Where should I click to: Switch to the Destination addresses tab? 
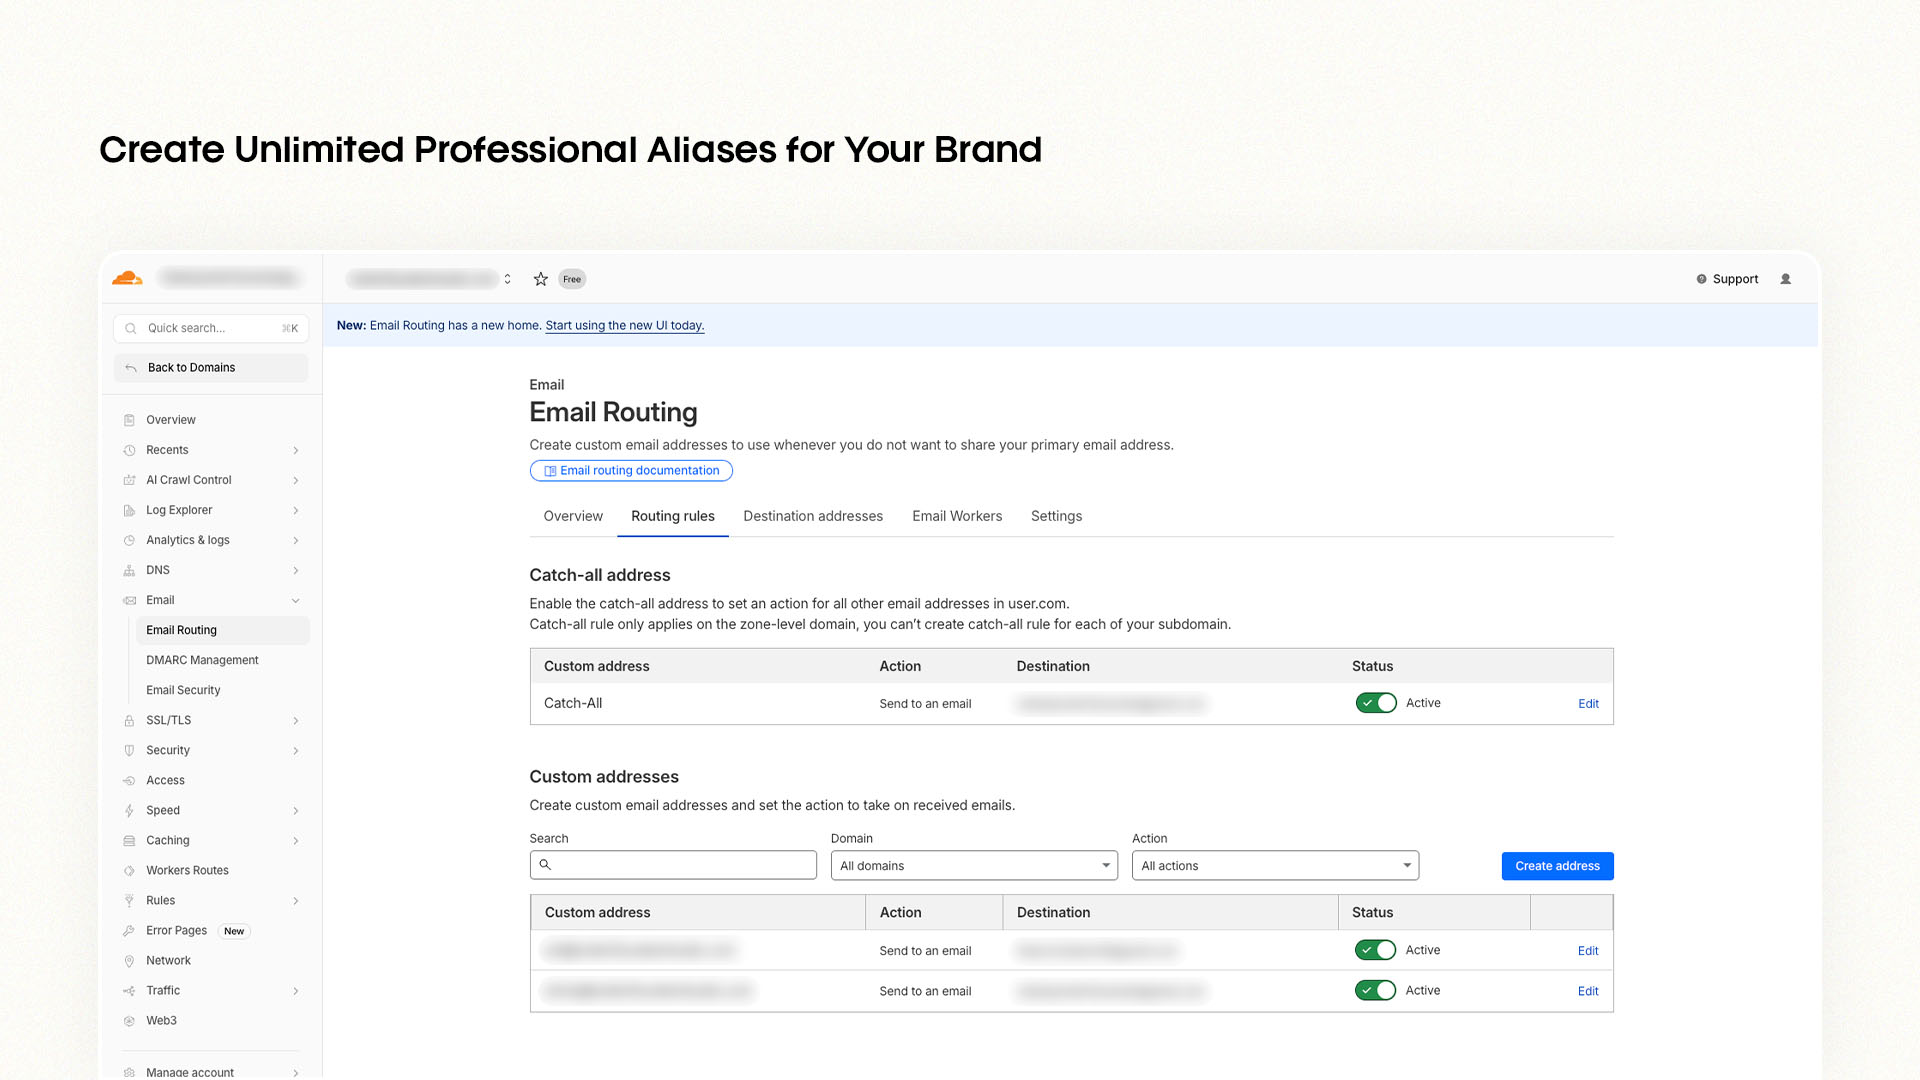pos(813,516)
